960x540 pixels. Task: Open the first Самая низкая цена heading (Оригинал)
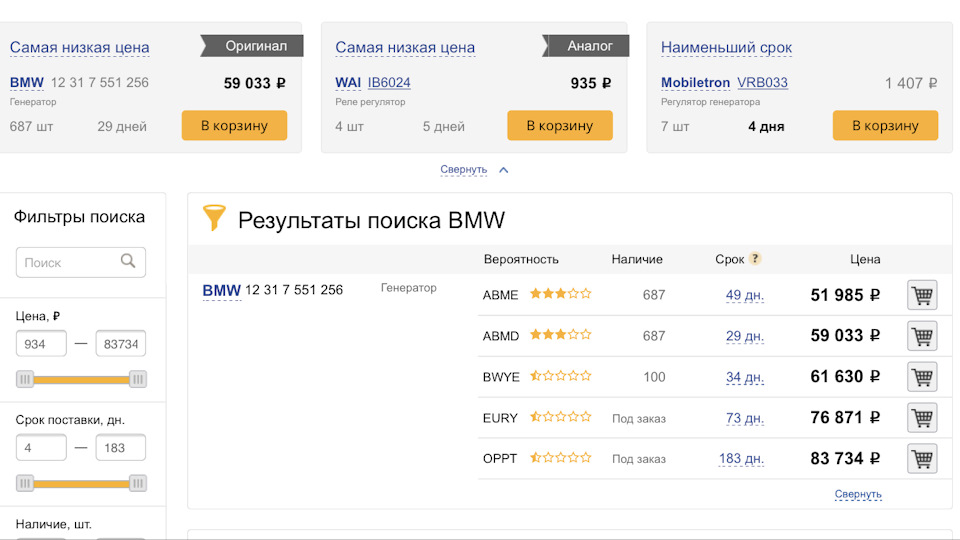click(80, 47)
